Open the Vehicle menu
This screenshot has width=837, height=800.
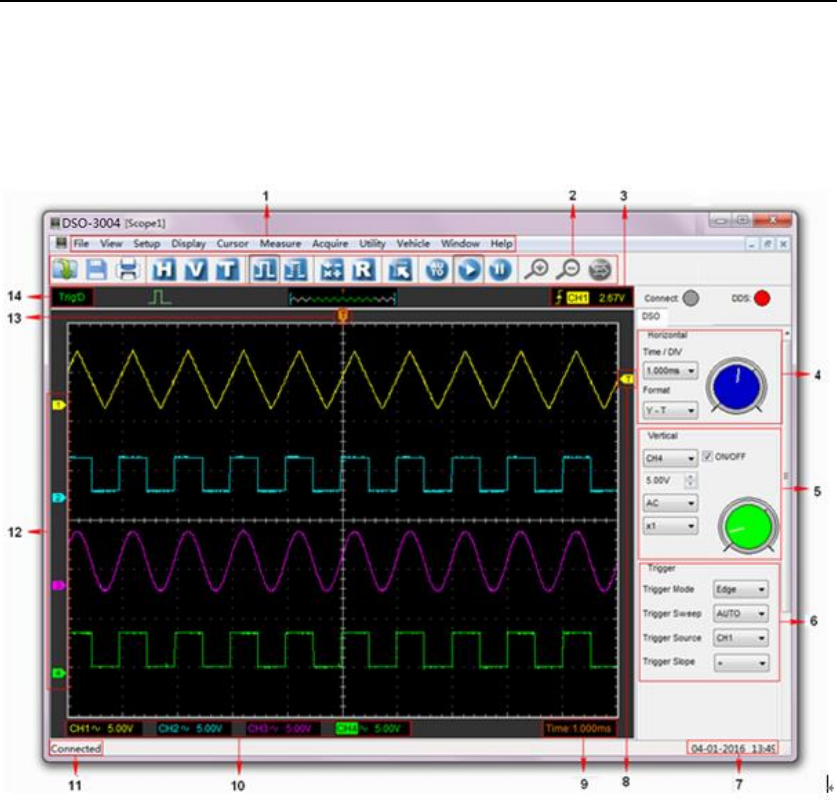tap(413, 243)
